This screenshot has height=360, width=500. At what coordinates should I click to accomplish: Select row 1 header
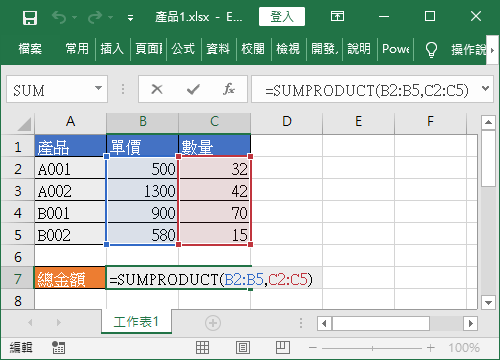[18, 146]
